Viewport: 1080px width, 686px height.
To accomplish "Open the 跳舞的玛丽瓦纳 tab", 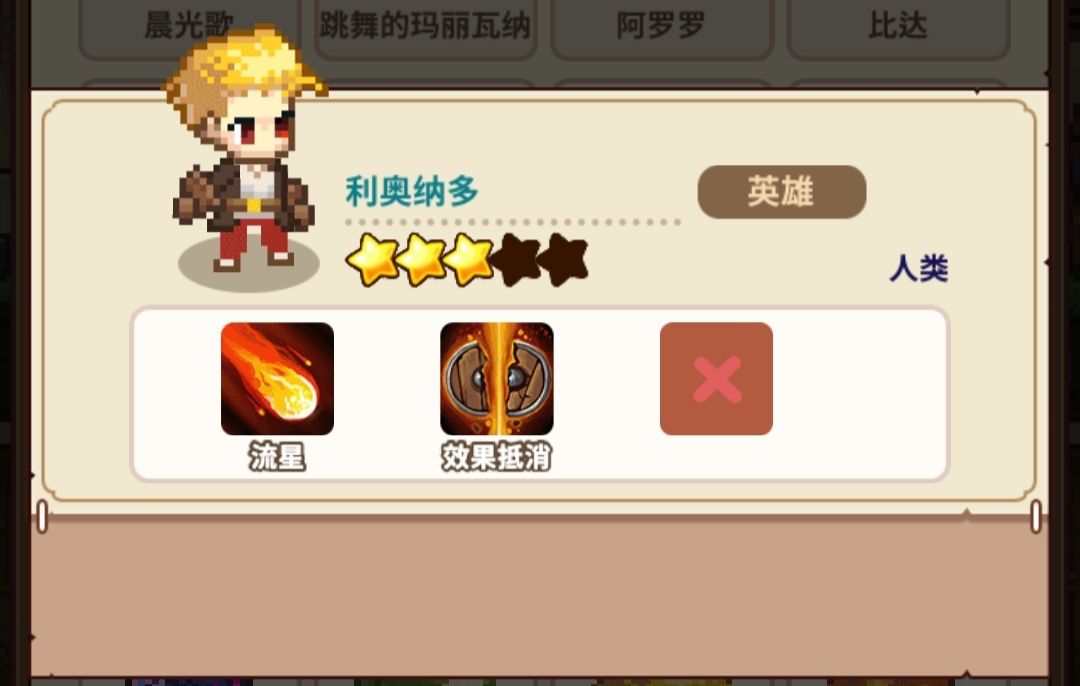I will tap(425, 28).
